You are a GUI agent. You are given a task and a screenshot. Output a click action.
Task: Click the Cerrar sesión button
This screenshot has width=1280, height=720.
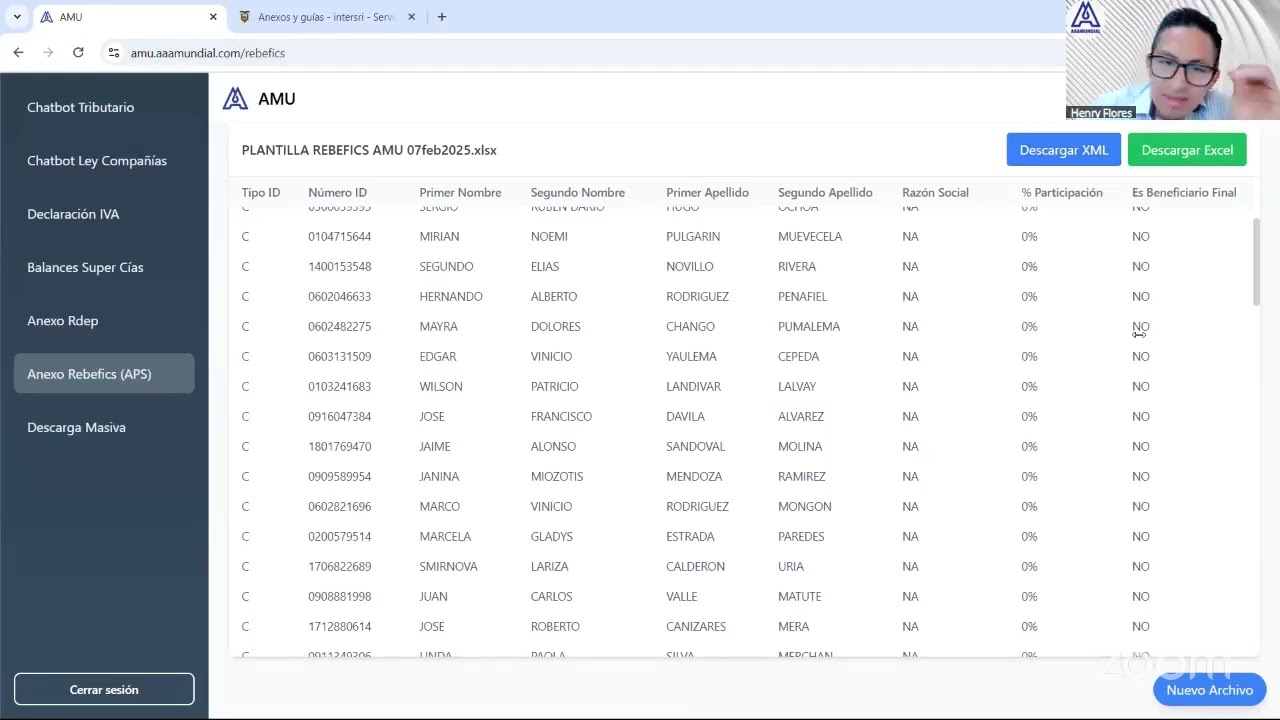click(104, 689)
